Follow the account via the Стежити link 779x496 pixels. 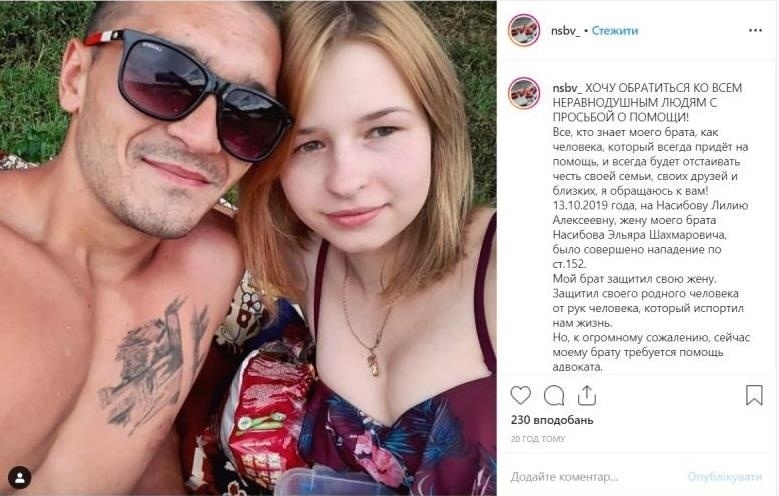click(615, 31)
